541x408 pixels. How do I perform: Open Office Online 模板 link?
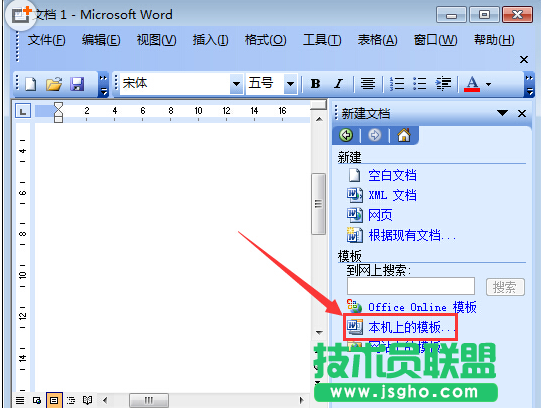422,307
